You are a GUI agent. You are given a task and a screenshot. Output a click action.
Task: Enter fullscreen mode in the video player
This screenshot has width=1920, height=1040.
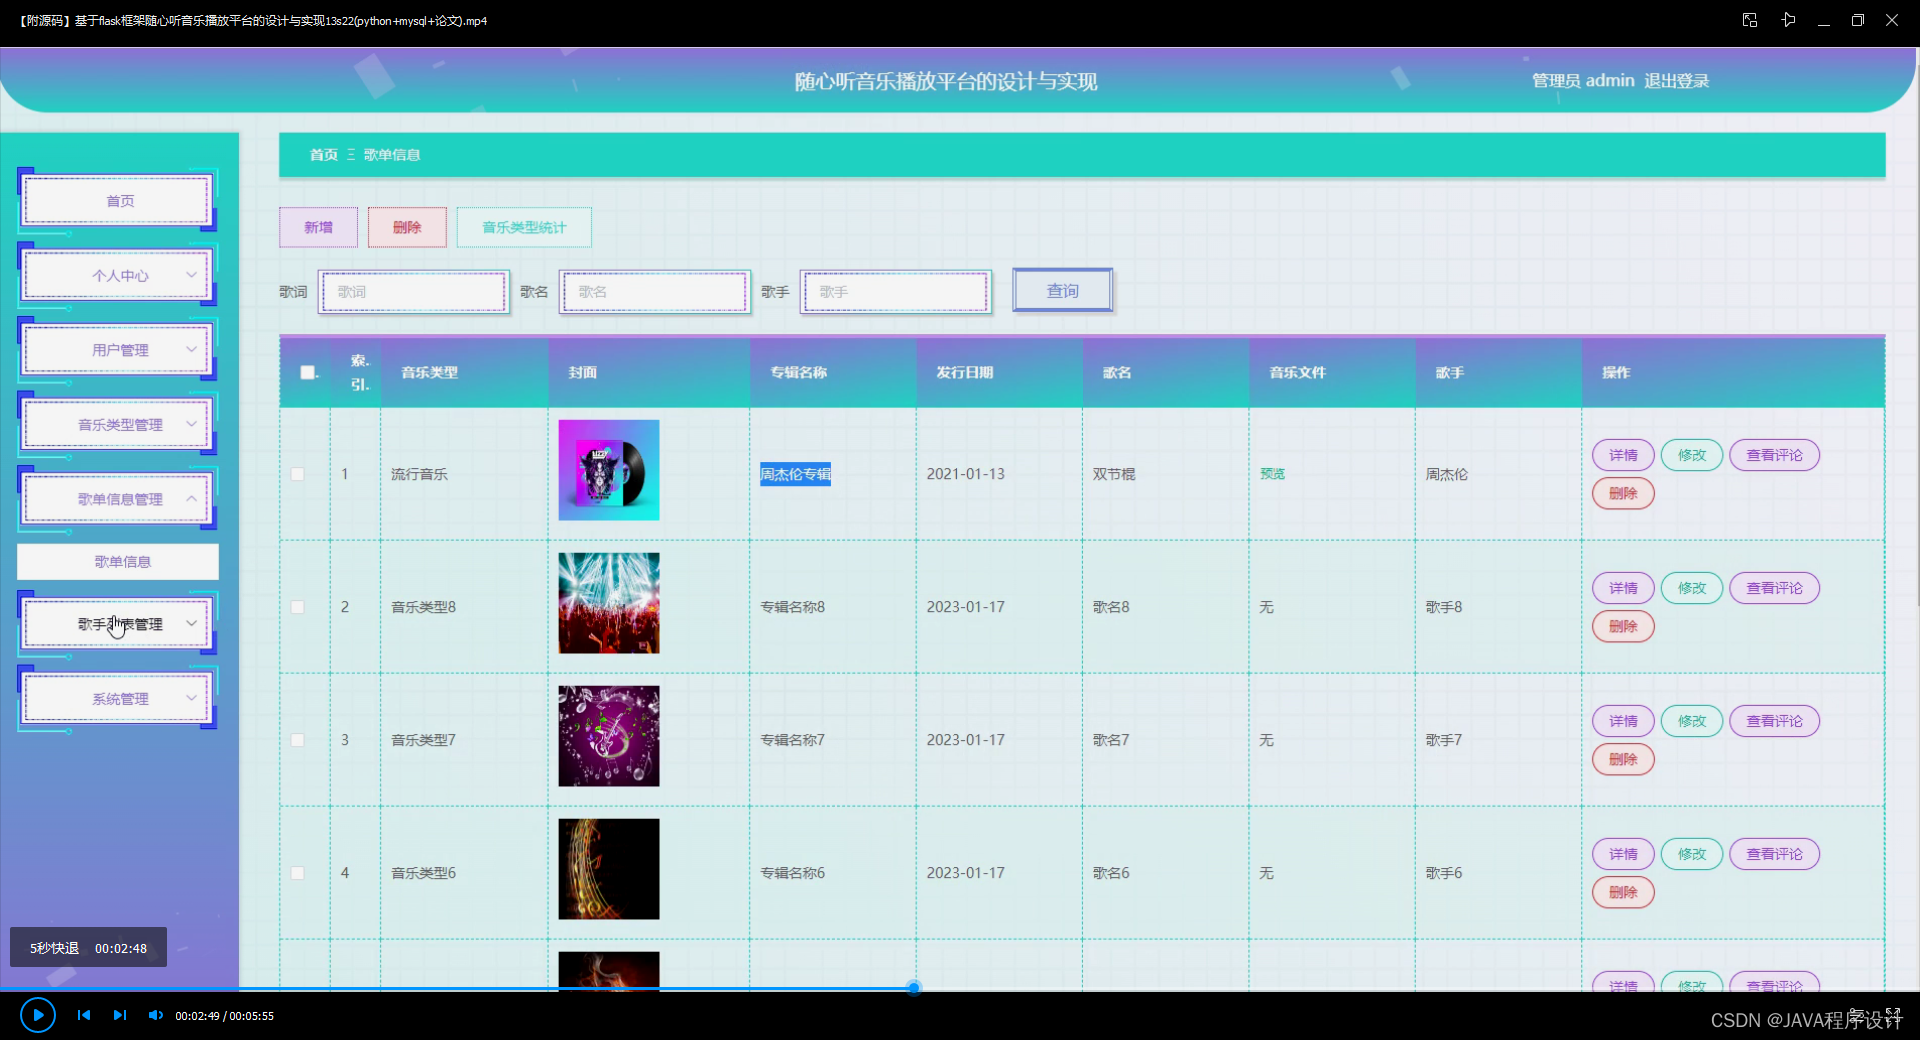[x=1893, y=1014]
